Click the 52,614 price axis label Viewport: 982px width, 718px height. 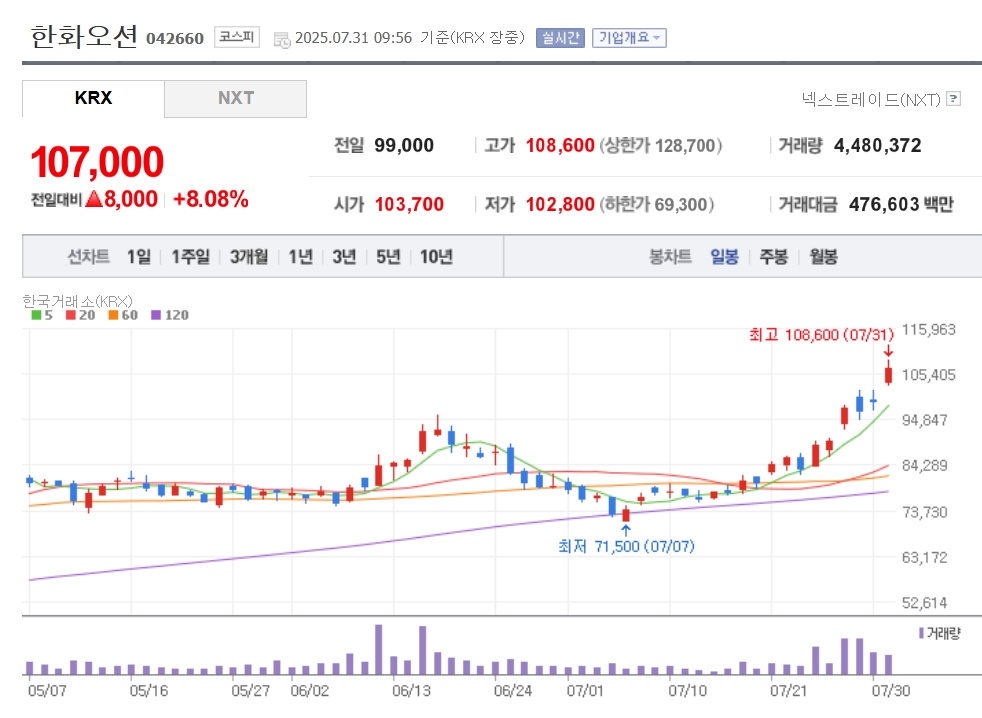click(924, 603)
